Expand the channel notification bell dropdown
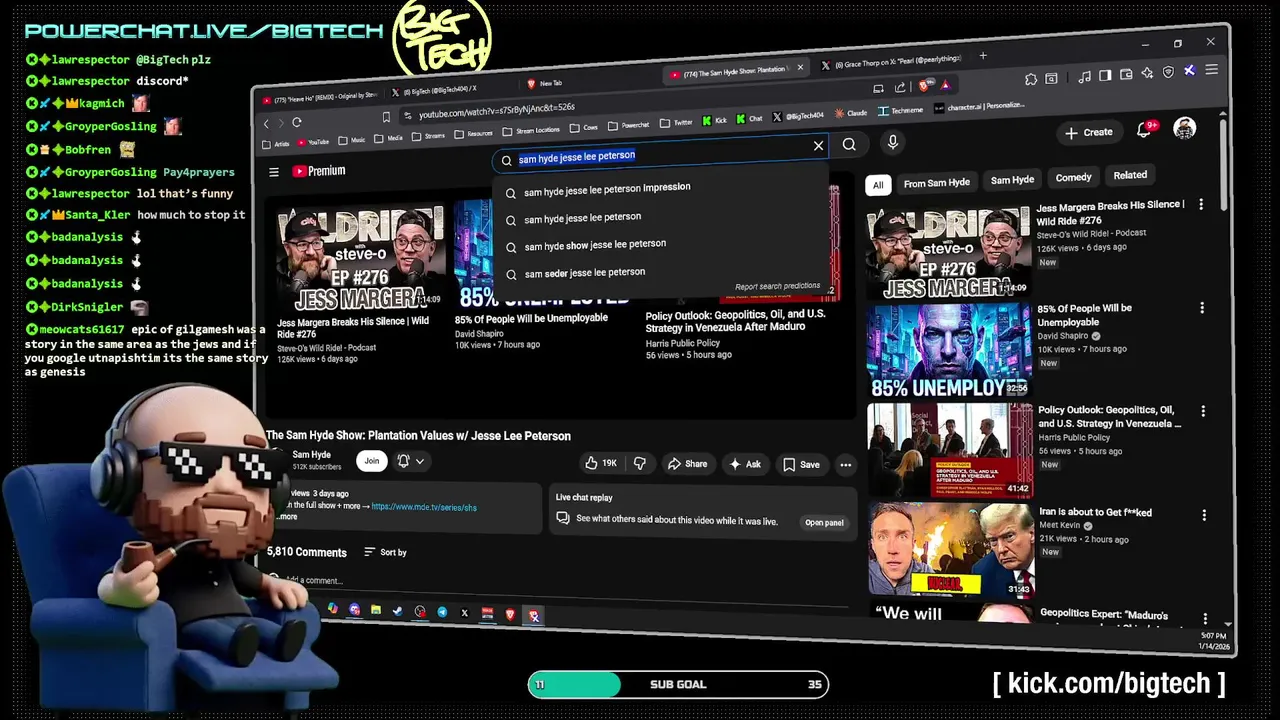 click(411, 461)
